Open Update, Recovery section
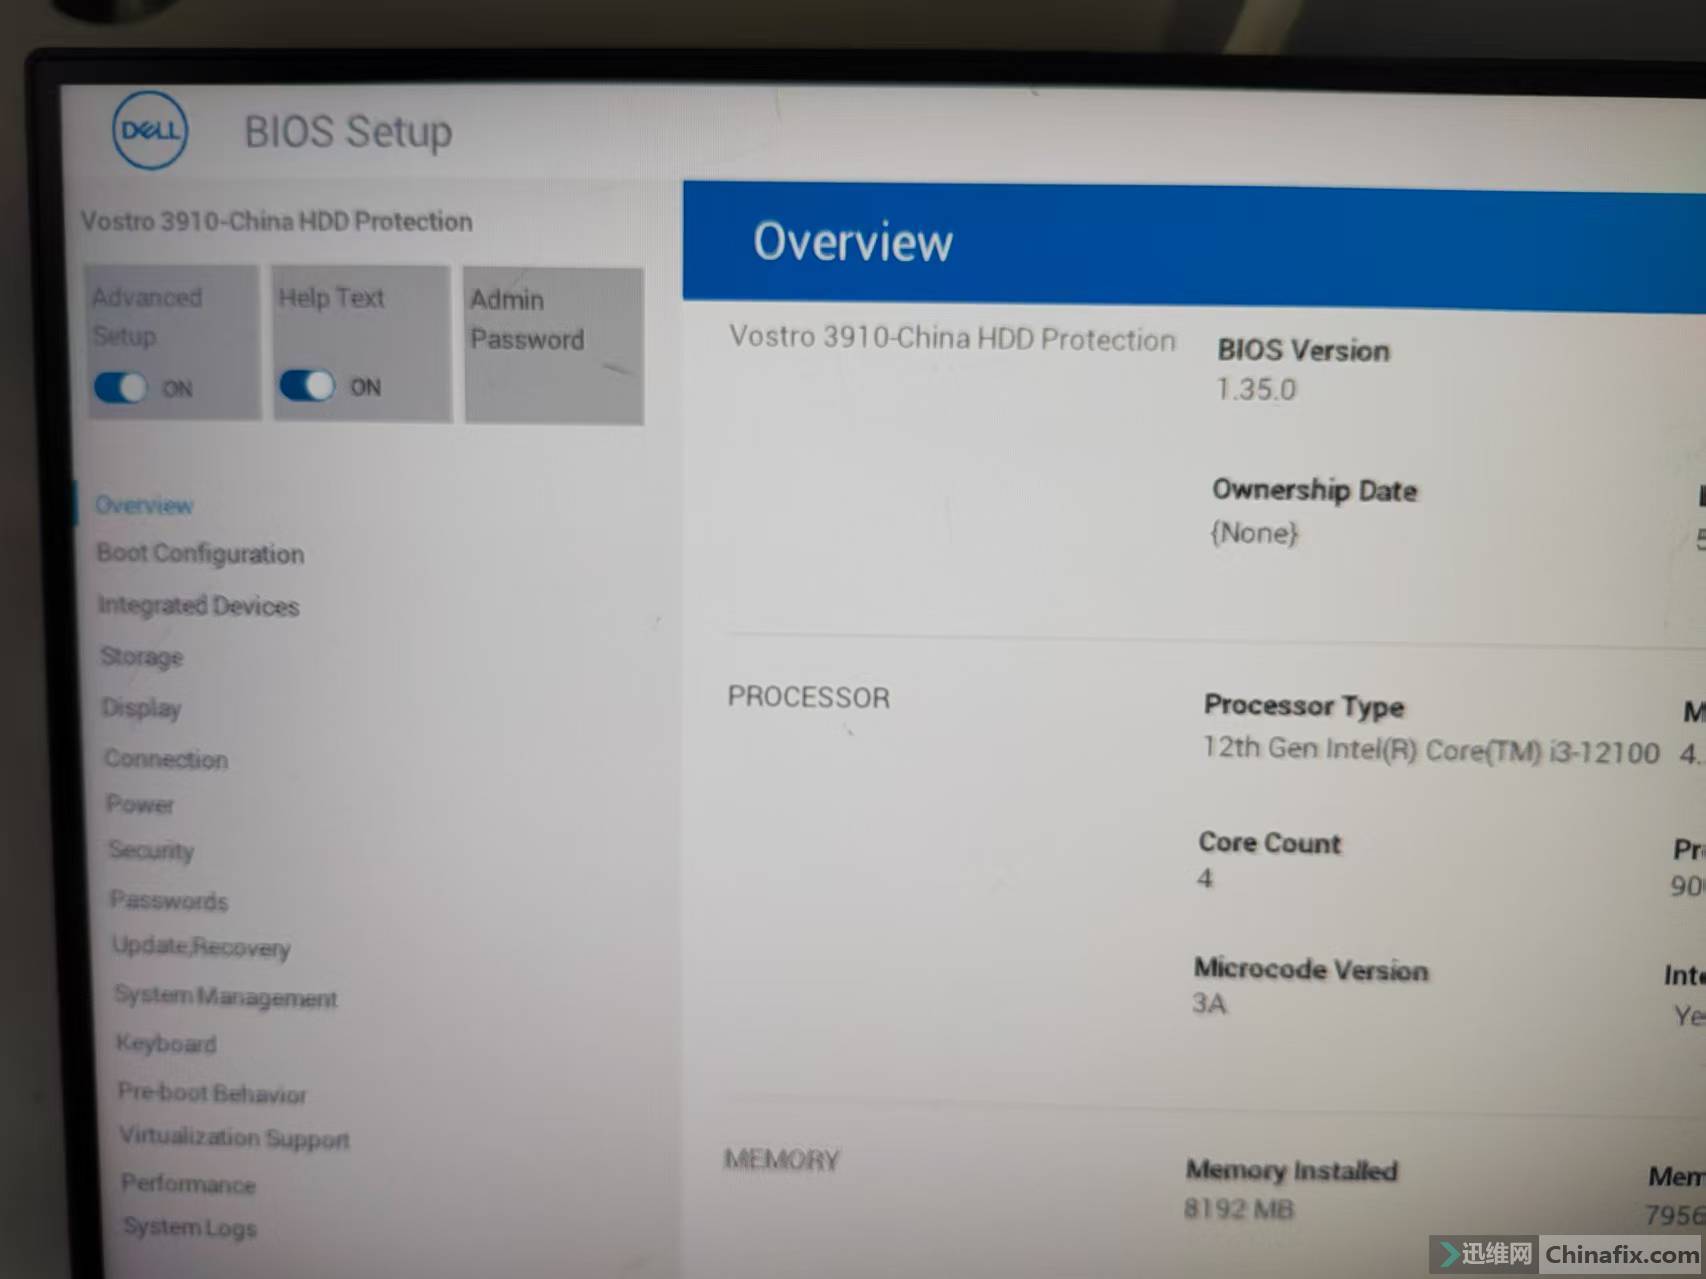Image resolution: width=1706 pixels, height=1279 pixels. pyautogui.click(x=201, y=947)
